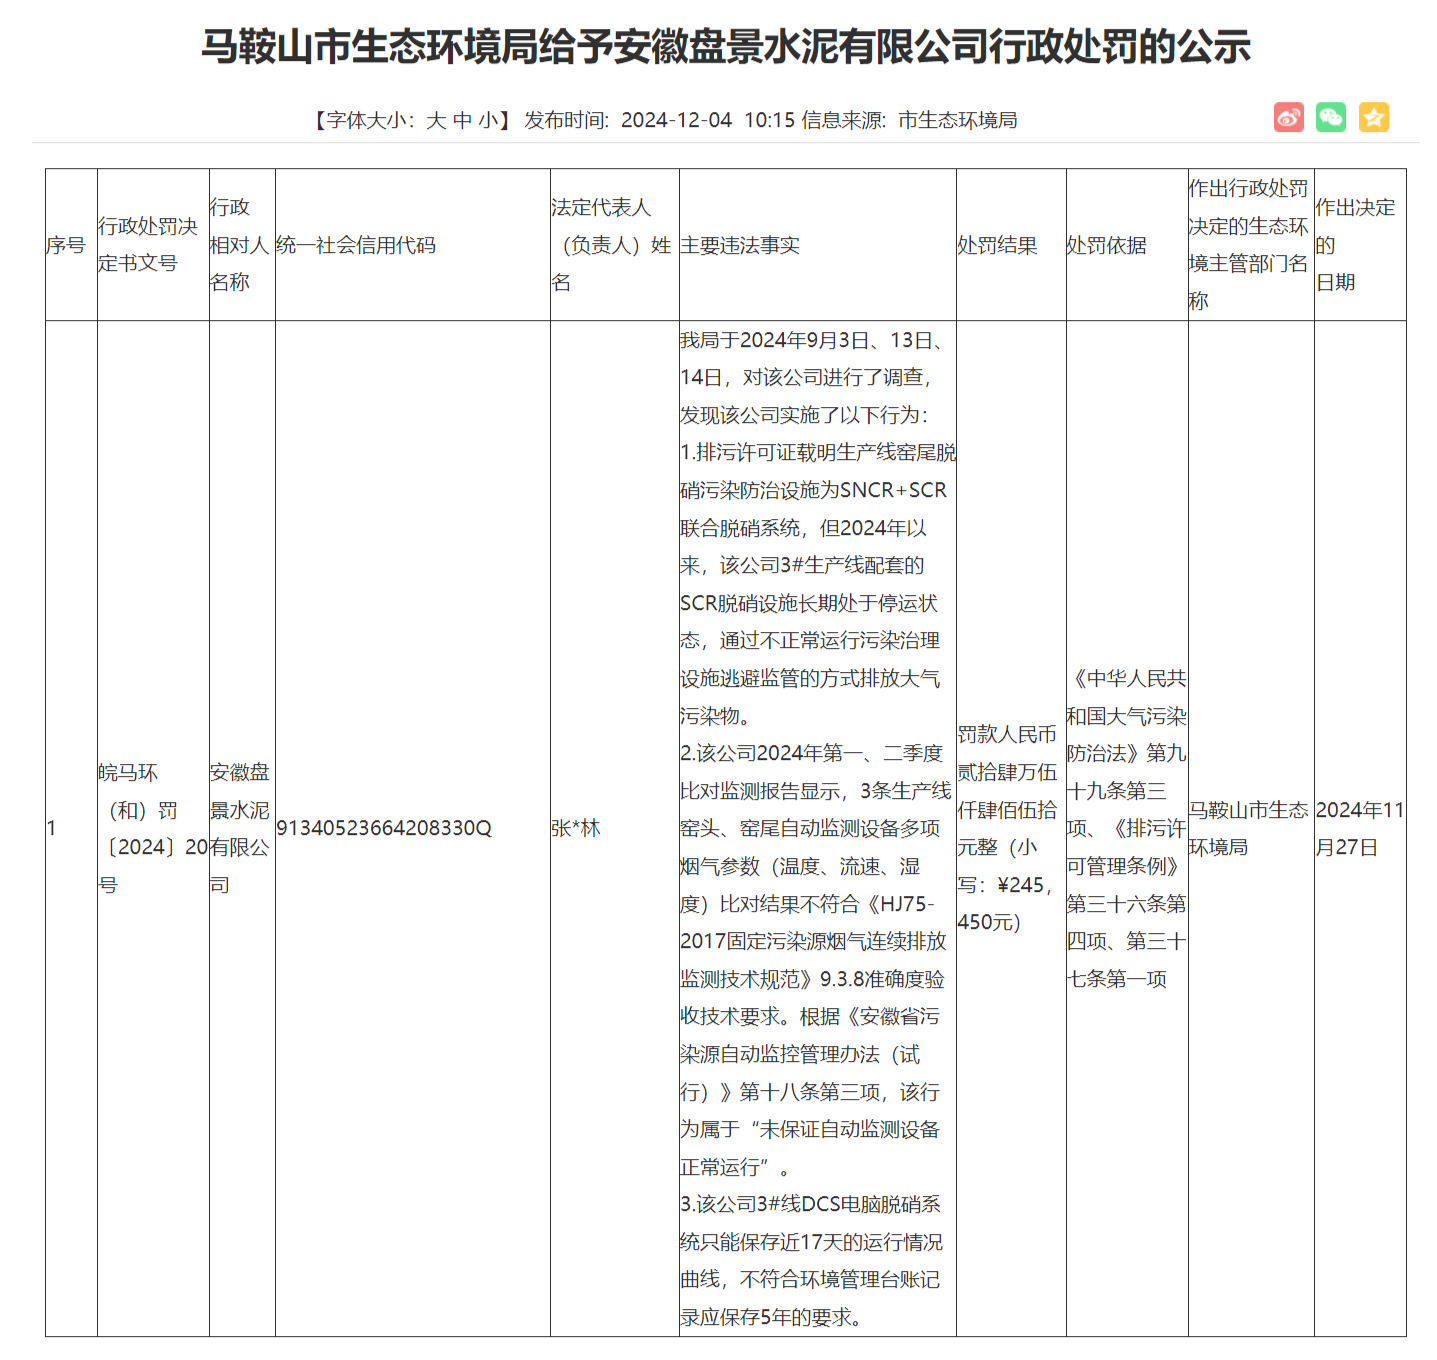Share the article to WeChat

tap(1330, 118)
